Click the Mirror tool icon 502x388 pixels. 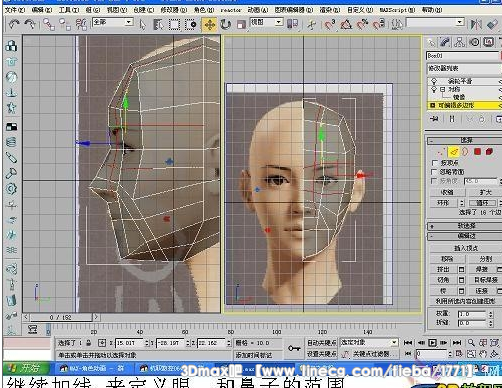[476, 24]
